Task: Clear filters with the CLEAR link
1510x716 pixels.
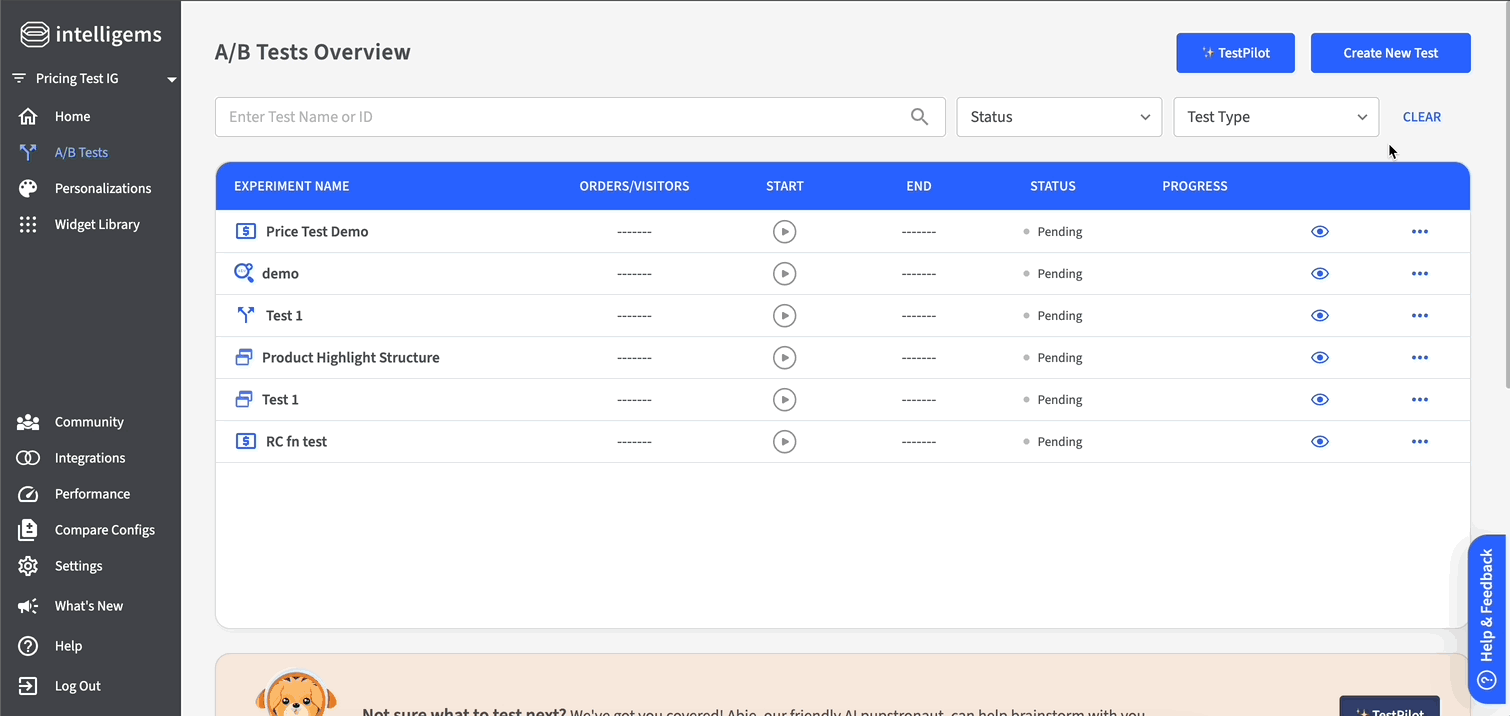Action: (x=1421, y=117)
